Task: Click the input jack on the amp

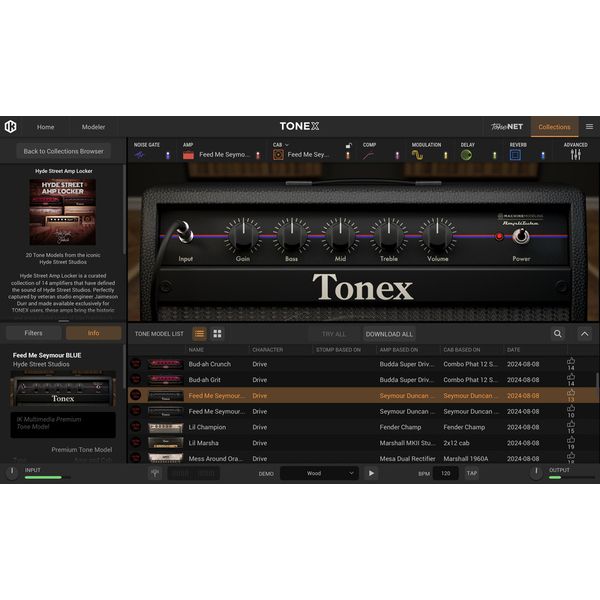Action: 185,232
